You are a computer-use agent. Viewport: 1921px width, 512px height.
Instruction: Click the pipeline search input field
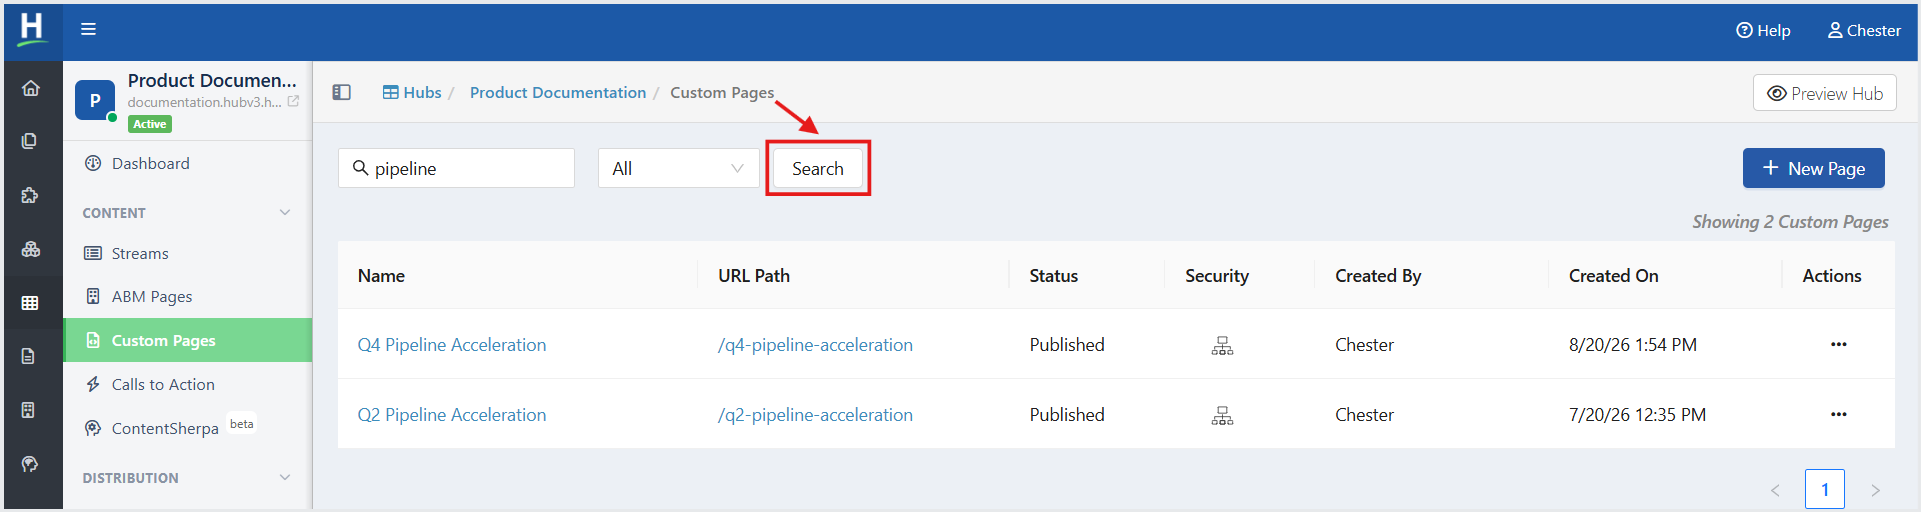tap(457, 168)
